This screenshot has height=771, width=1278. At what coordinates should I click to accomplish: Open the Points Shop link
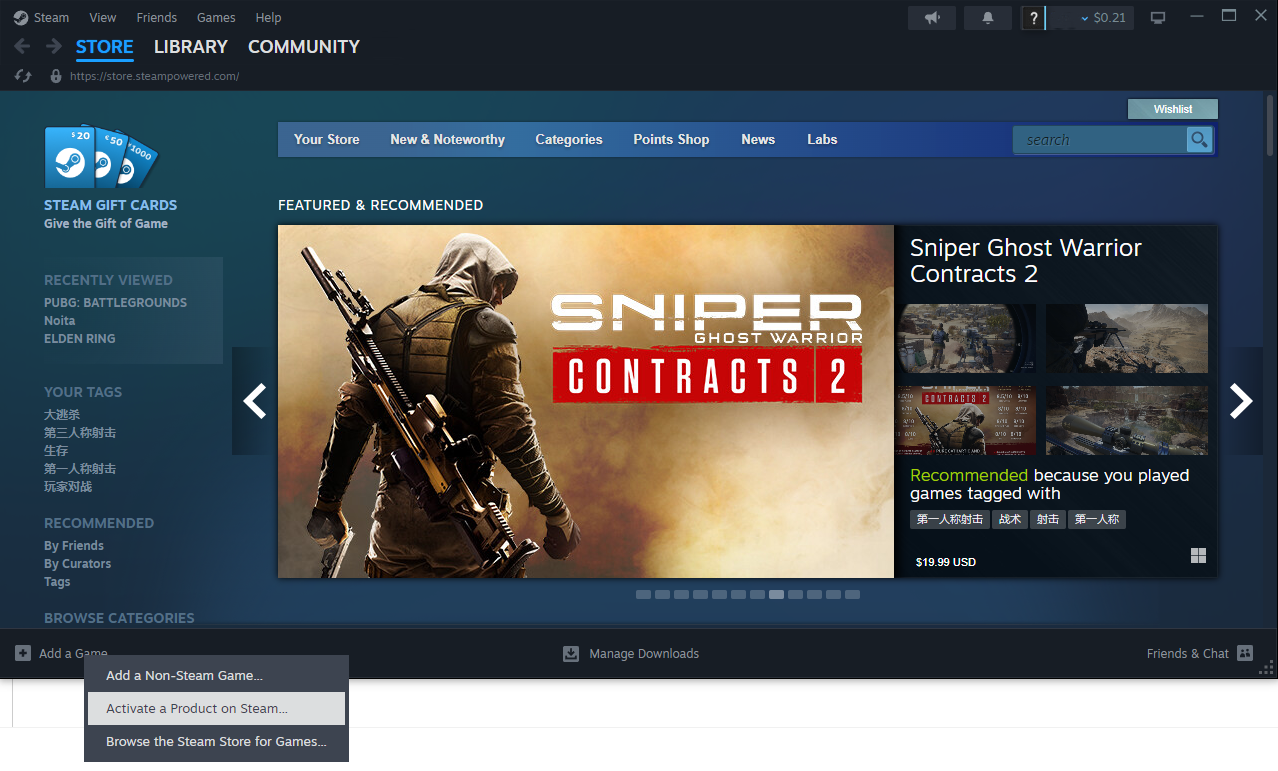[671, 140]
